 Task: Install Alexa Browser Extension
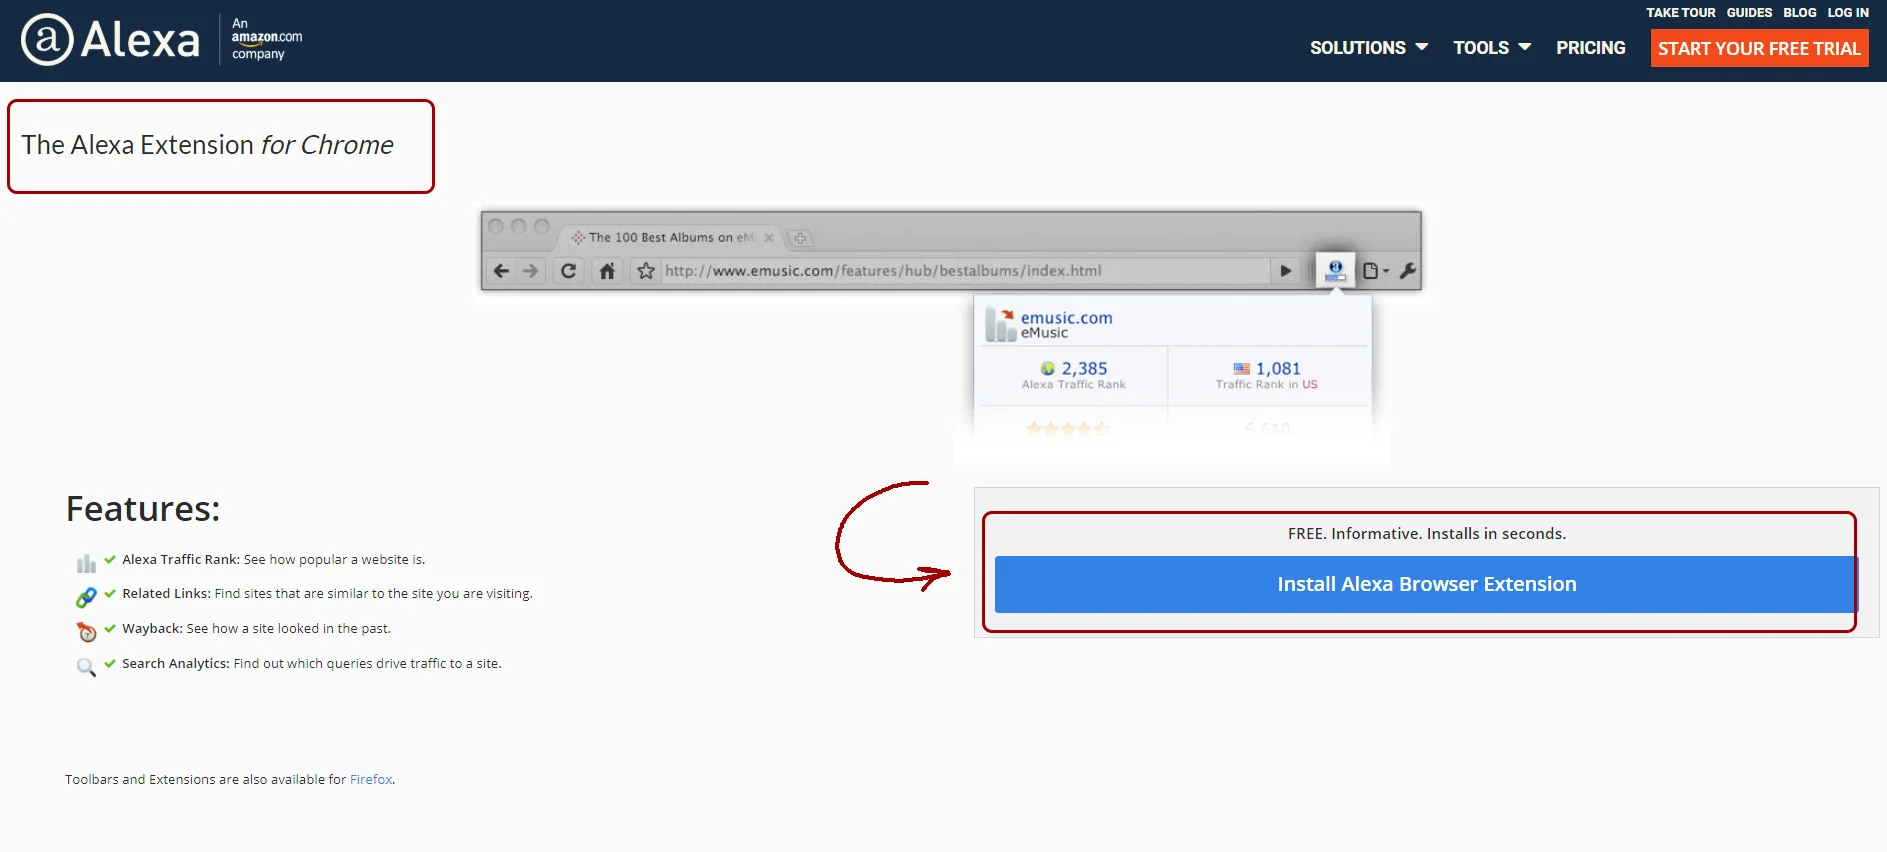pyautogui.click(x=1425, y=584)
